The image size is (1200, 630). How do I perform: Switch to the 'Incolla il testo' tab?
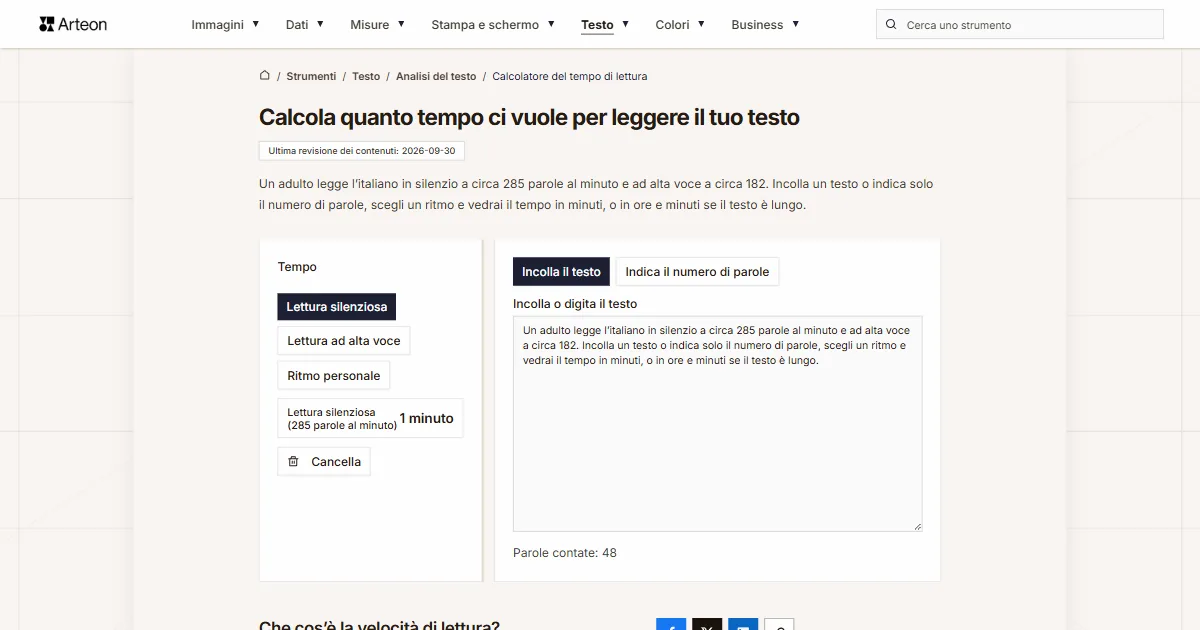point(561,272)
